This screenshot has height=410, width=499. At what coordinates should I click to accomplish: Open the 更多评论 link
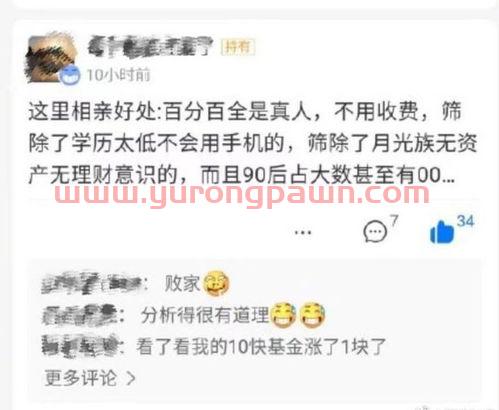pyautogui.click(x=81, y=378)
